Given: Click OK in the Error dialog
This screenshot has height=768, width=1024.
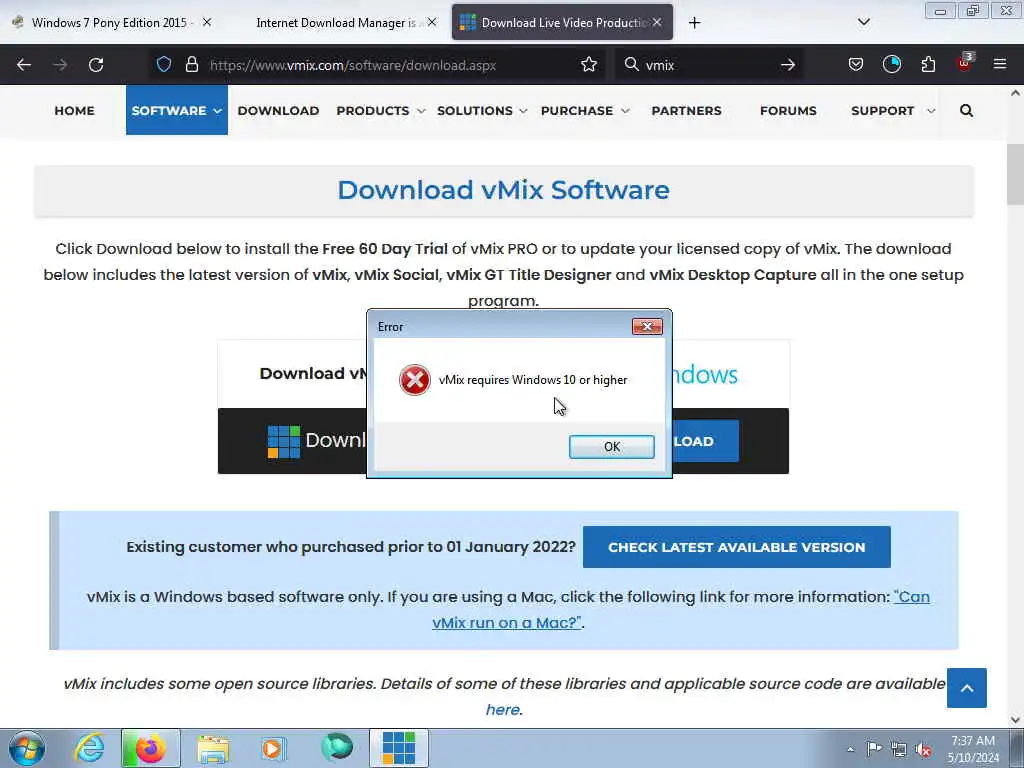Looking at the screenshot, I should (x=611, y=447).
